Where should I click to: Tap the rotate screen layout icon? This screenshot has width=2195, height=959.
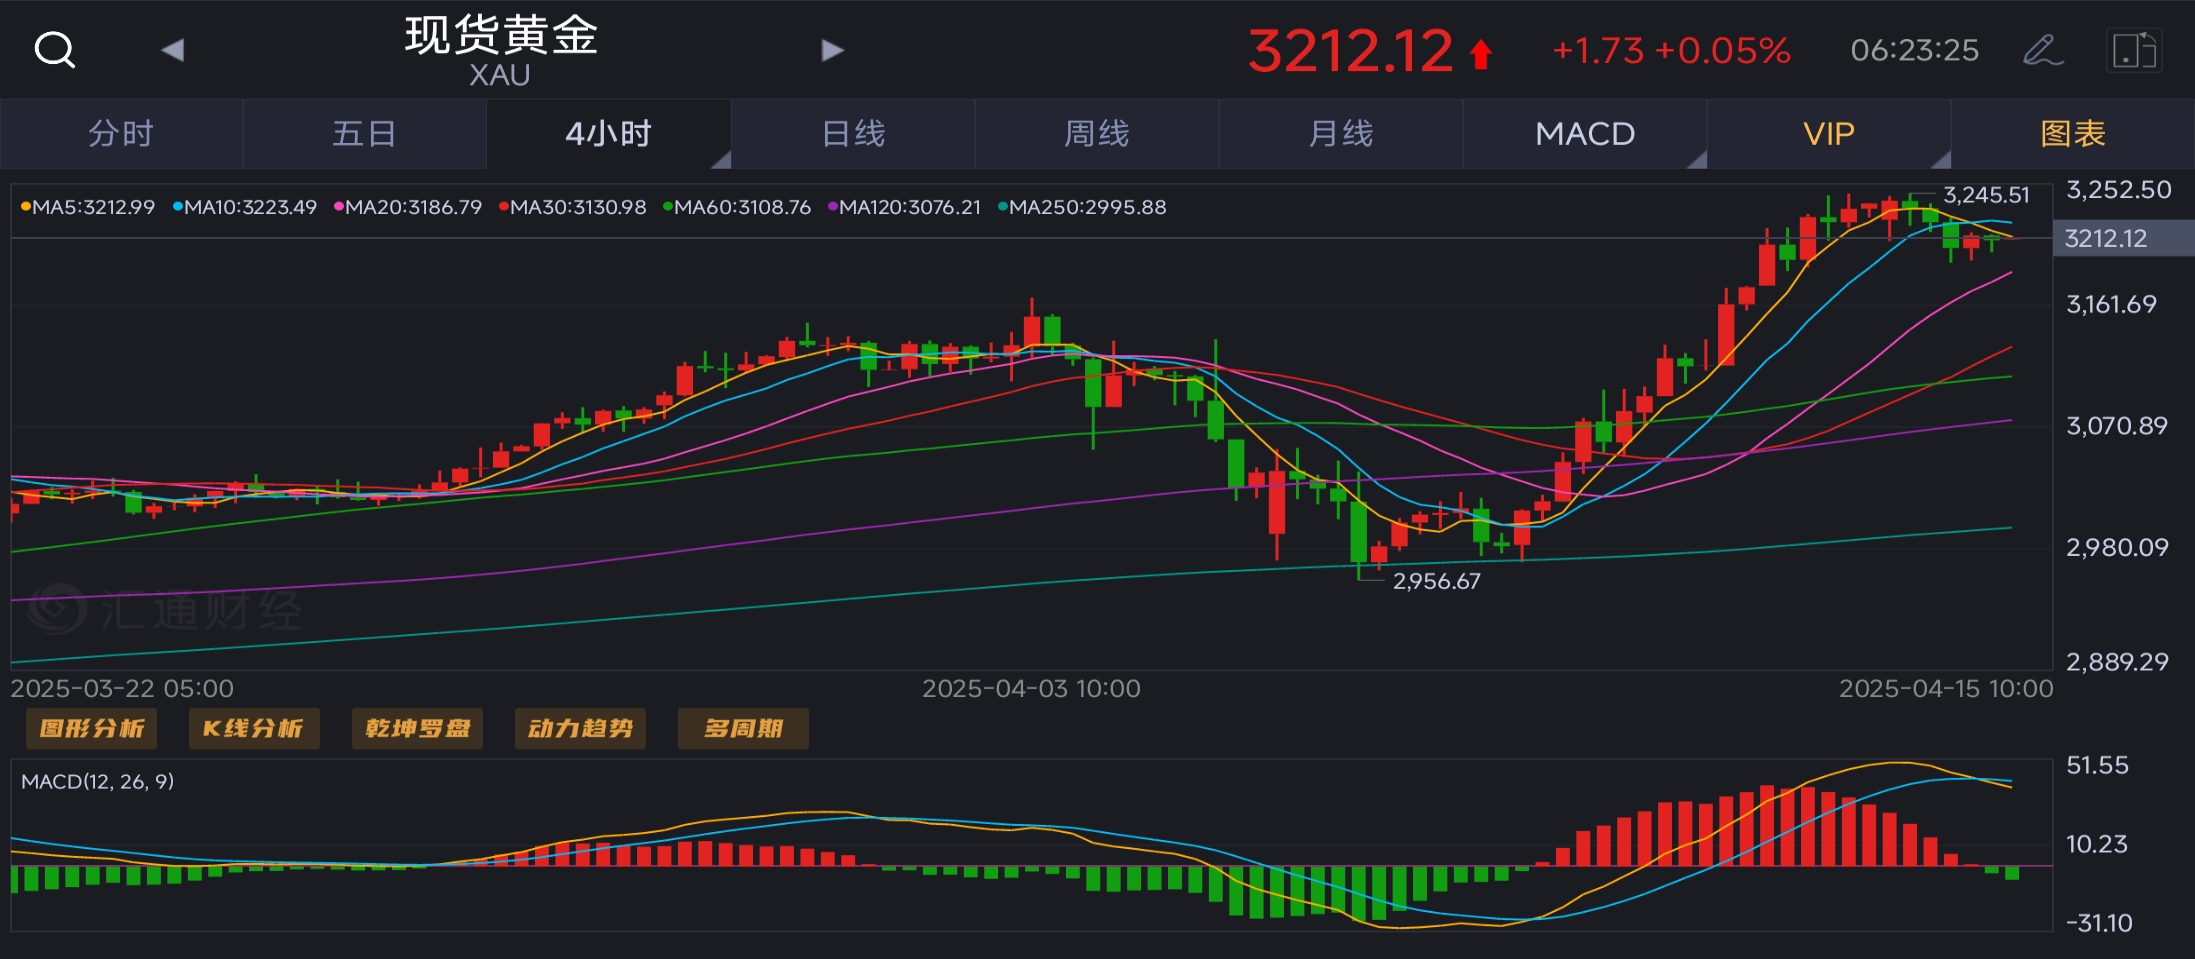tap(2133, 50)
